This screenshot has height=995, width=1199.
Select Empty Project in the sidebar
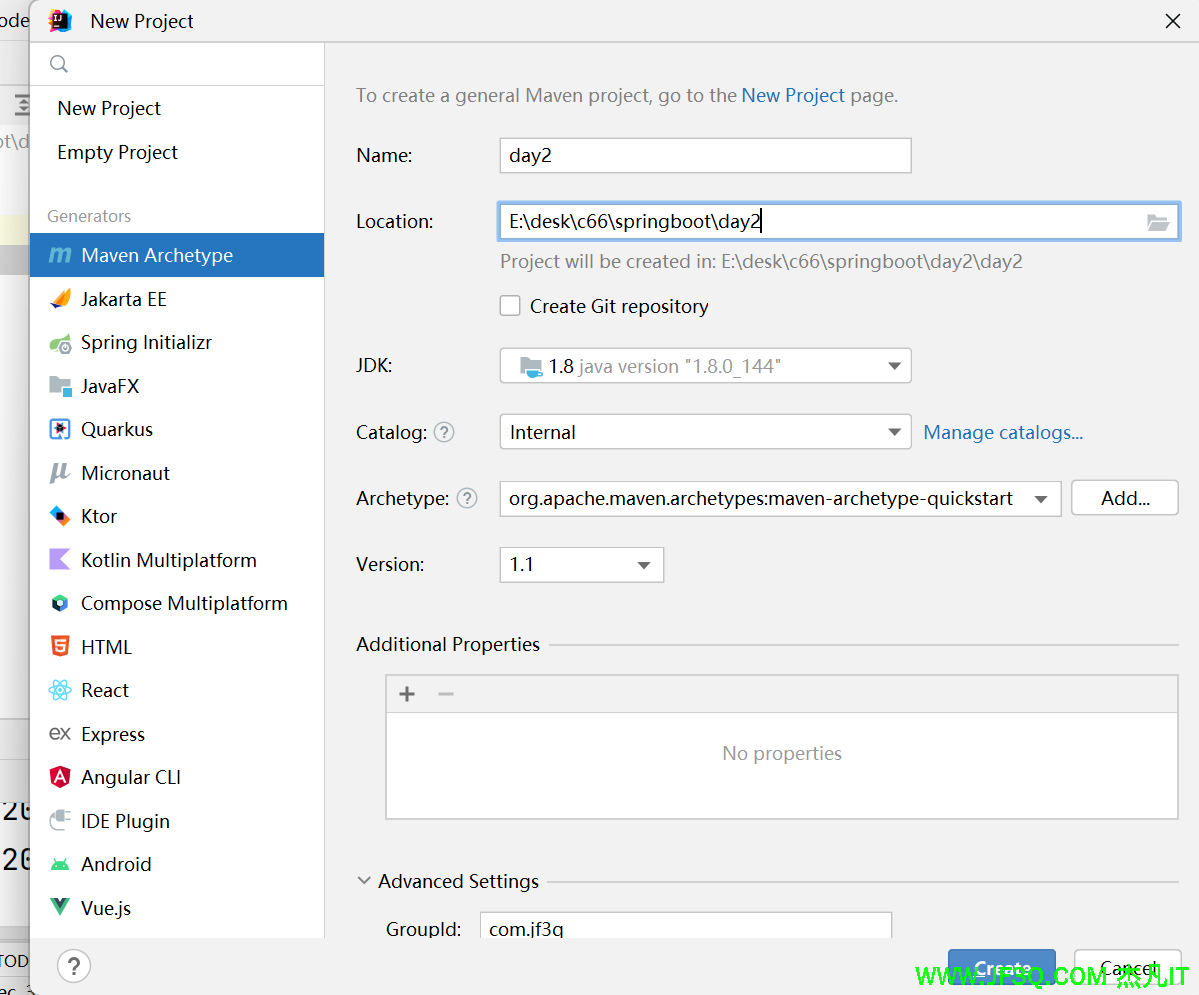(x=118, y=153)
